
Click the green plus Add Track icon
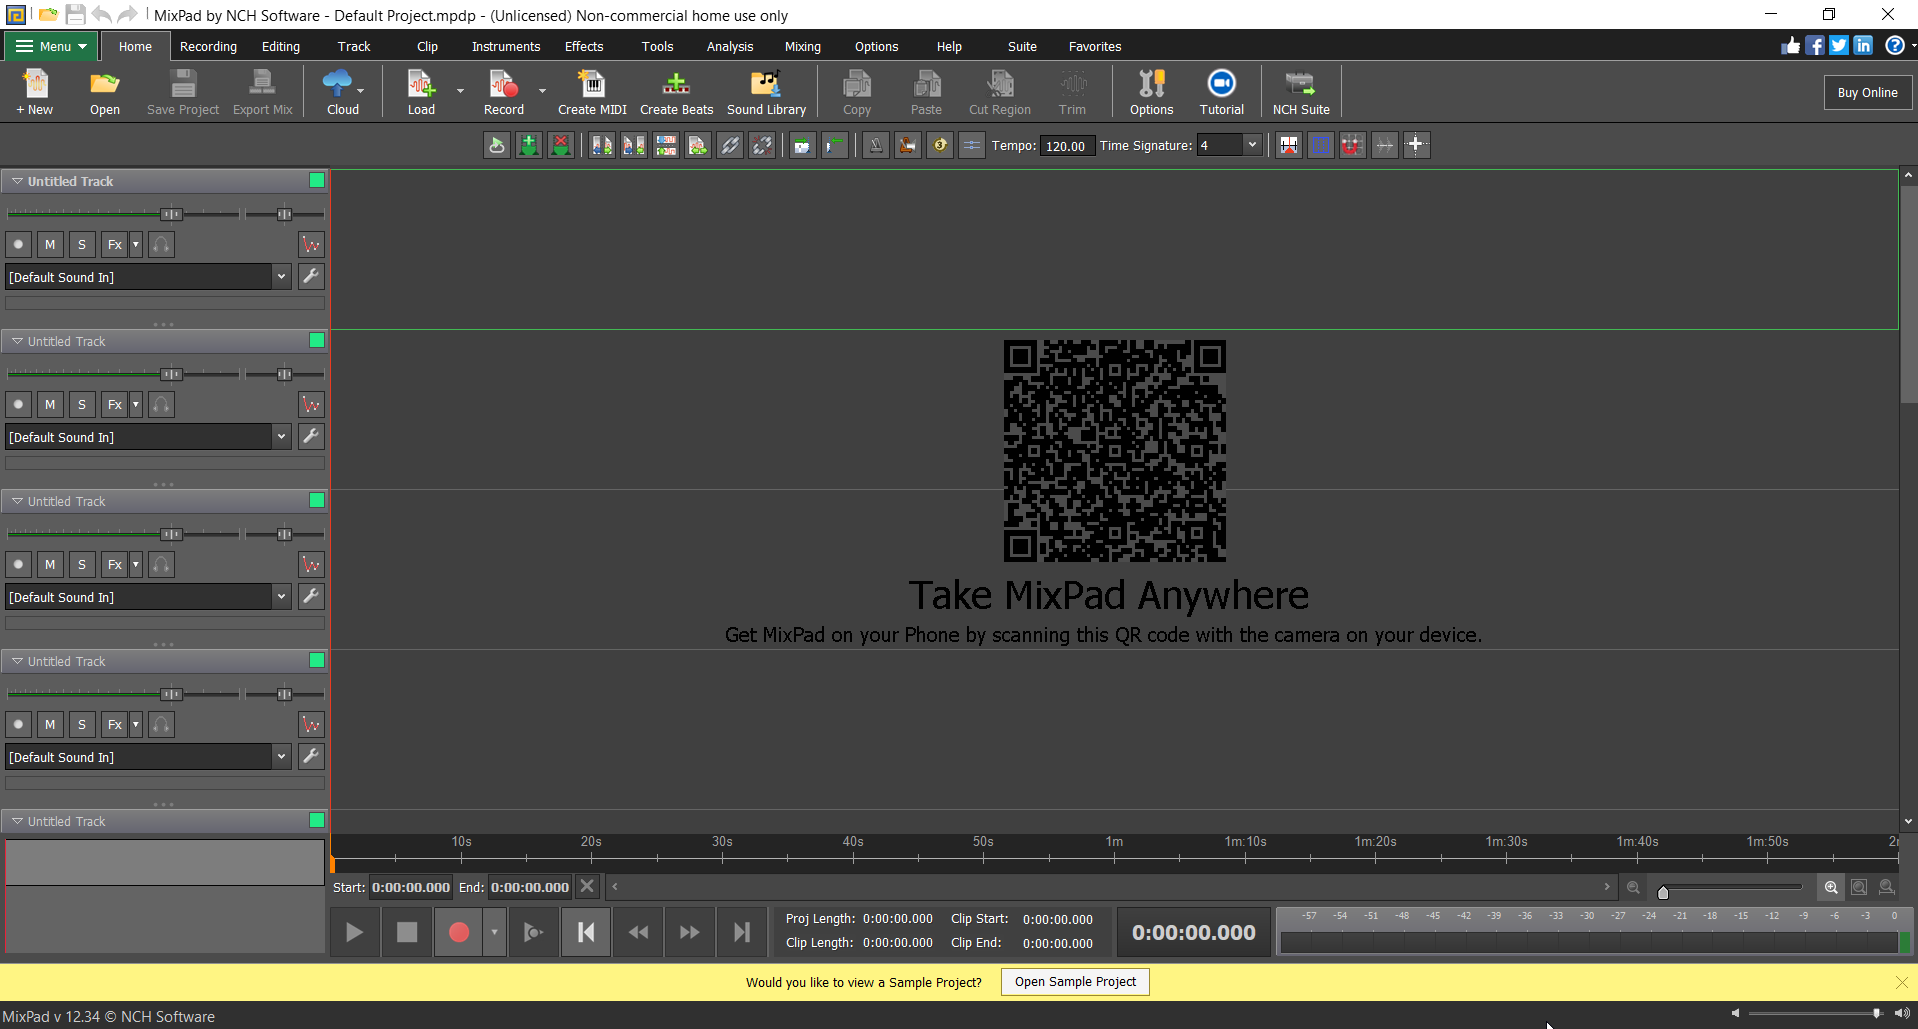coord(529,145)
